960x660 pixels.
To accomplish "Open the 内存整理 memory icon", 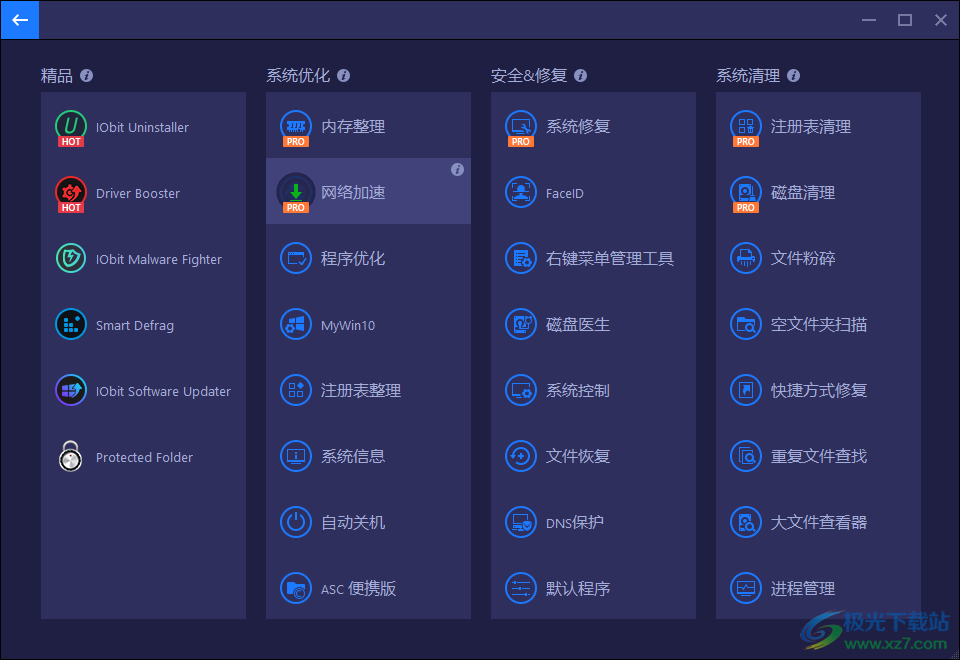I will click(296, 127).
